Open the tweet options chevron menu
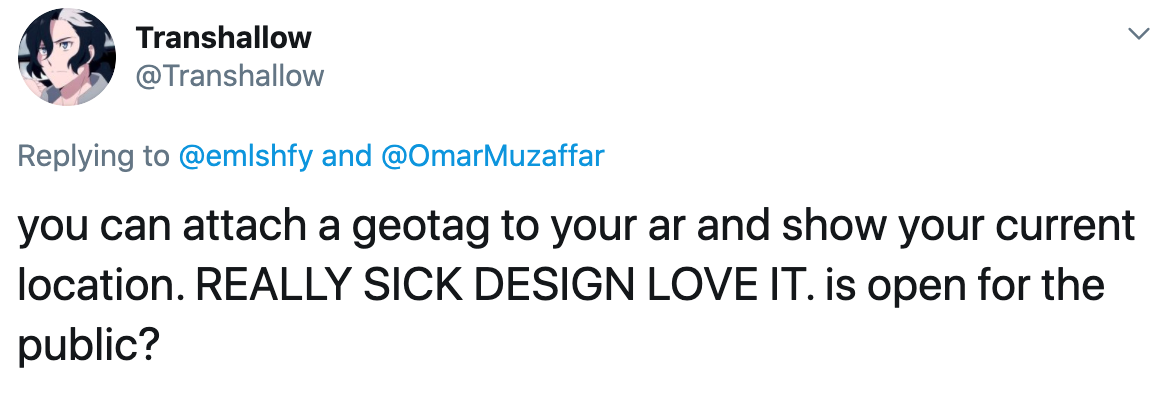 1139,34
